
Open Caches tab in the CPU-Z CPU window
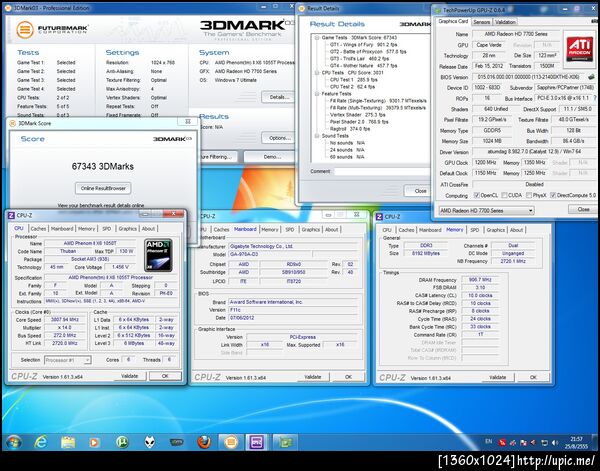point(38,228)
